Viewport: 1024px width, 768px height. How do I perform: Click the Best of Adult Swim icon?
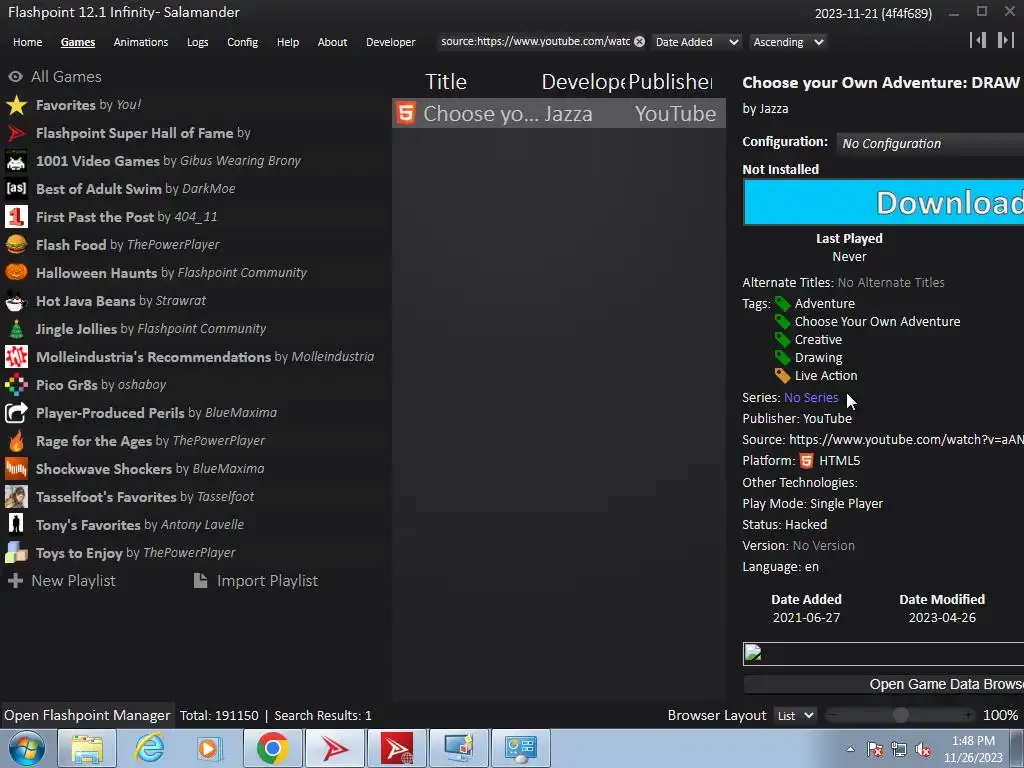tap(16, 189)
